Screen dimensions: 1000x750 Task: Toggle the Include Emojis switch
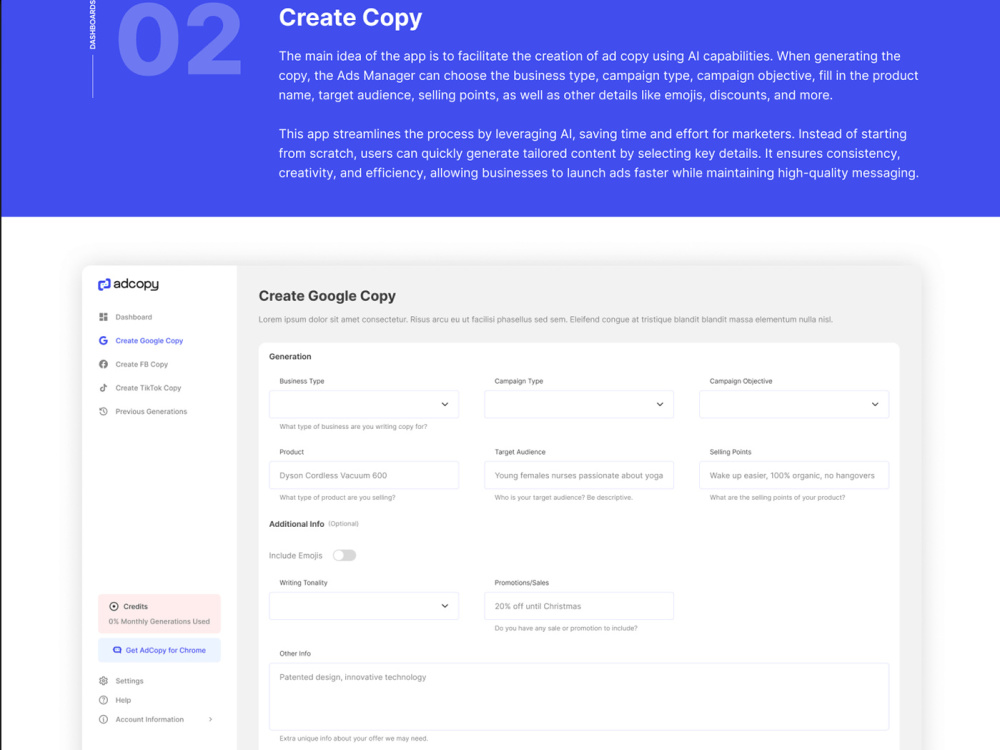(x=344, y=555)
